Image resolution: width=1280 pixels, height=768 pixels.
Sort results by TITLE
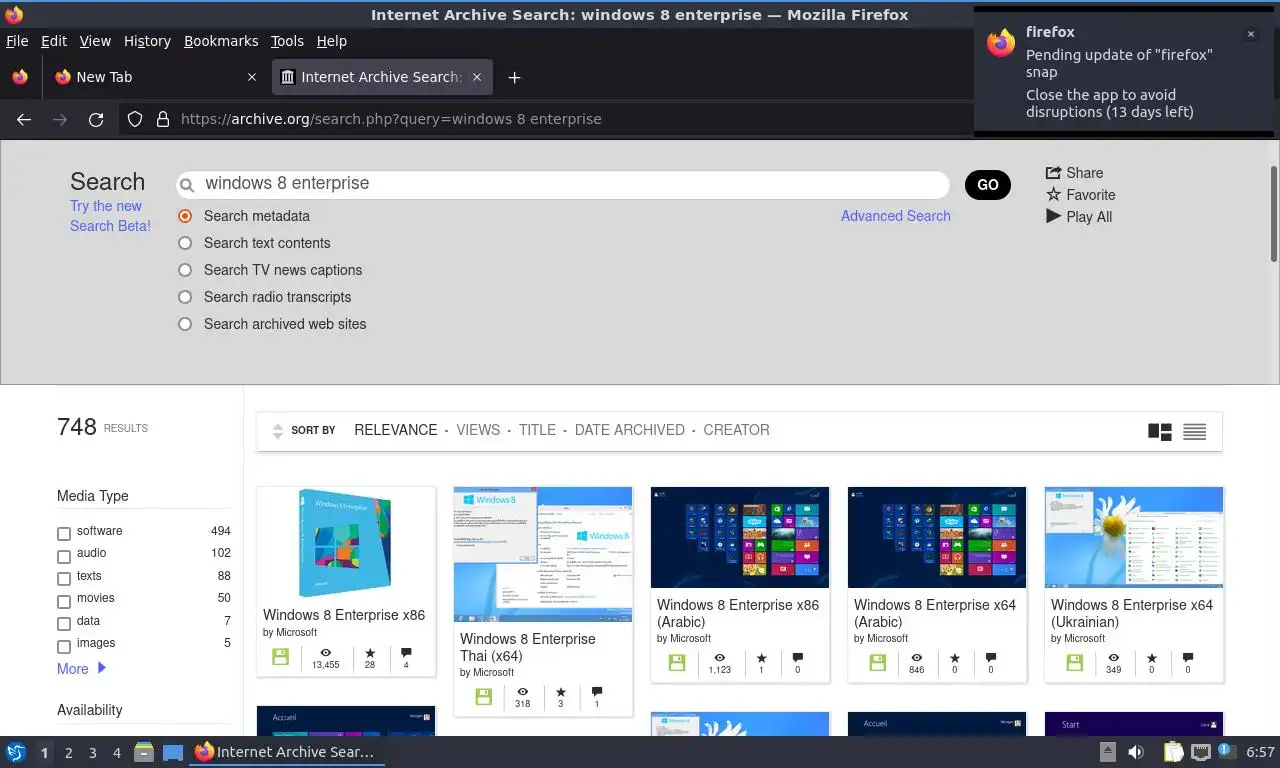pyautogui.click(x=537, y=430)
